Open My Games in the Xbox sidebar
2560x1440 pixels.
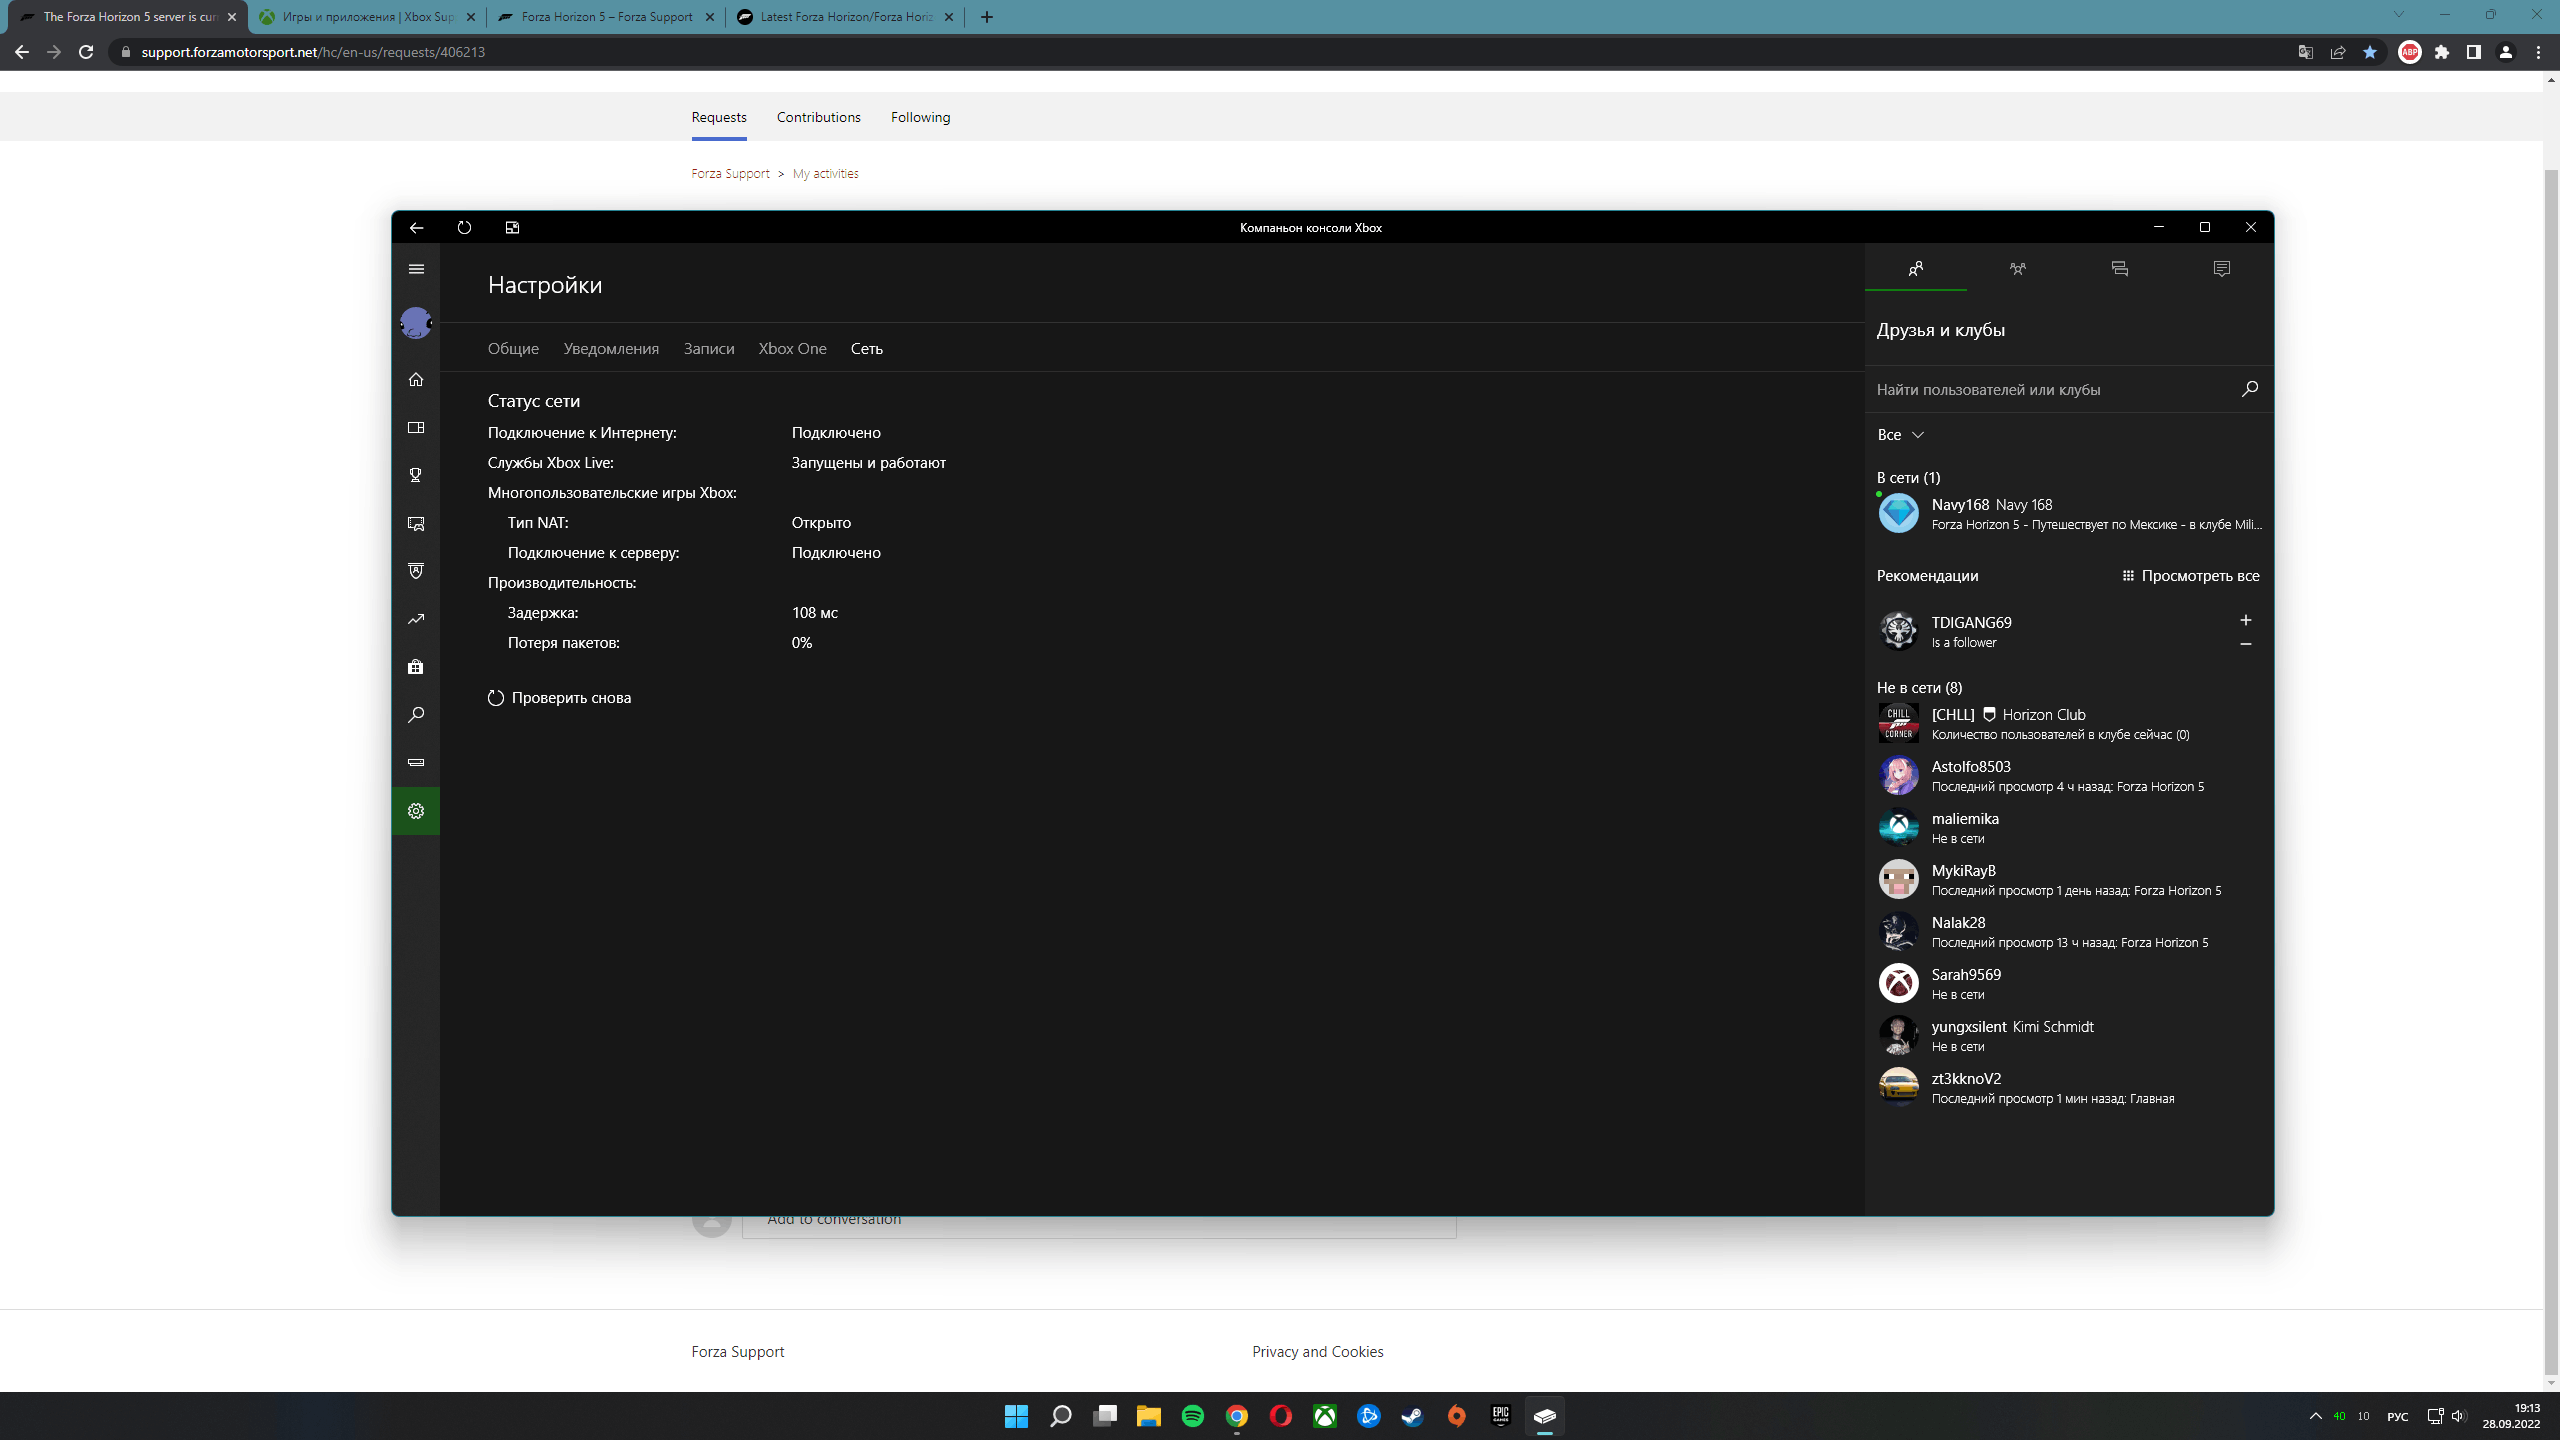(416, 428)
